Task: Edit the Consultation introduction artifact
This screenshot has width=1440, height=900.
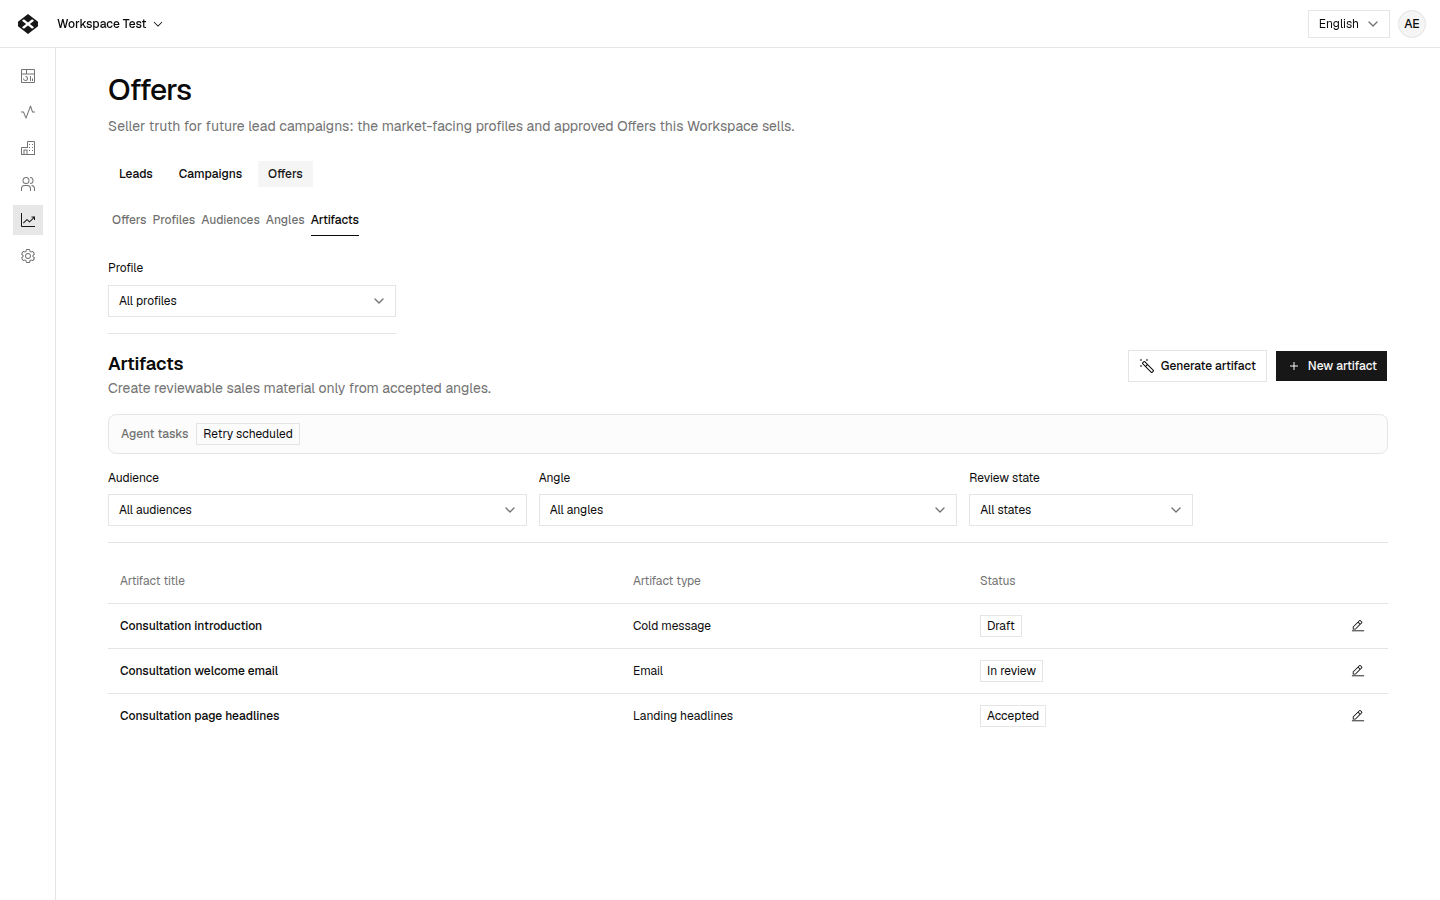Action: point(1358,626)
